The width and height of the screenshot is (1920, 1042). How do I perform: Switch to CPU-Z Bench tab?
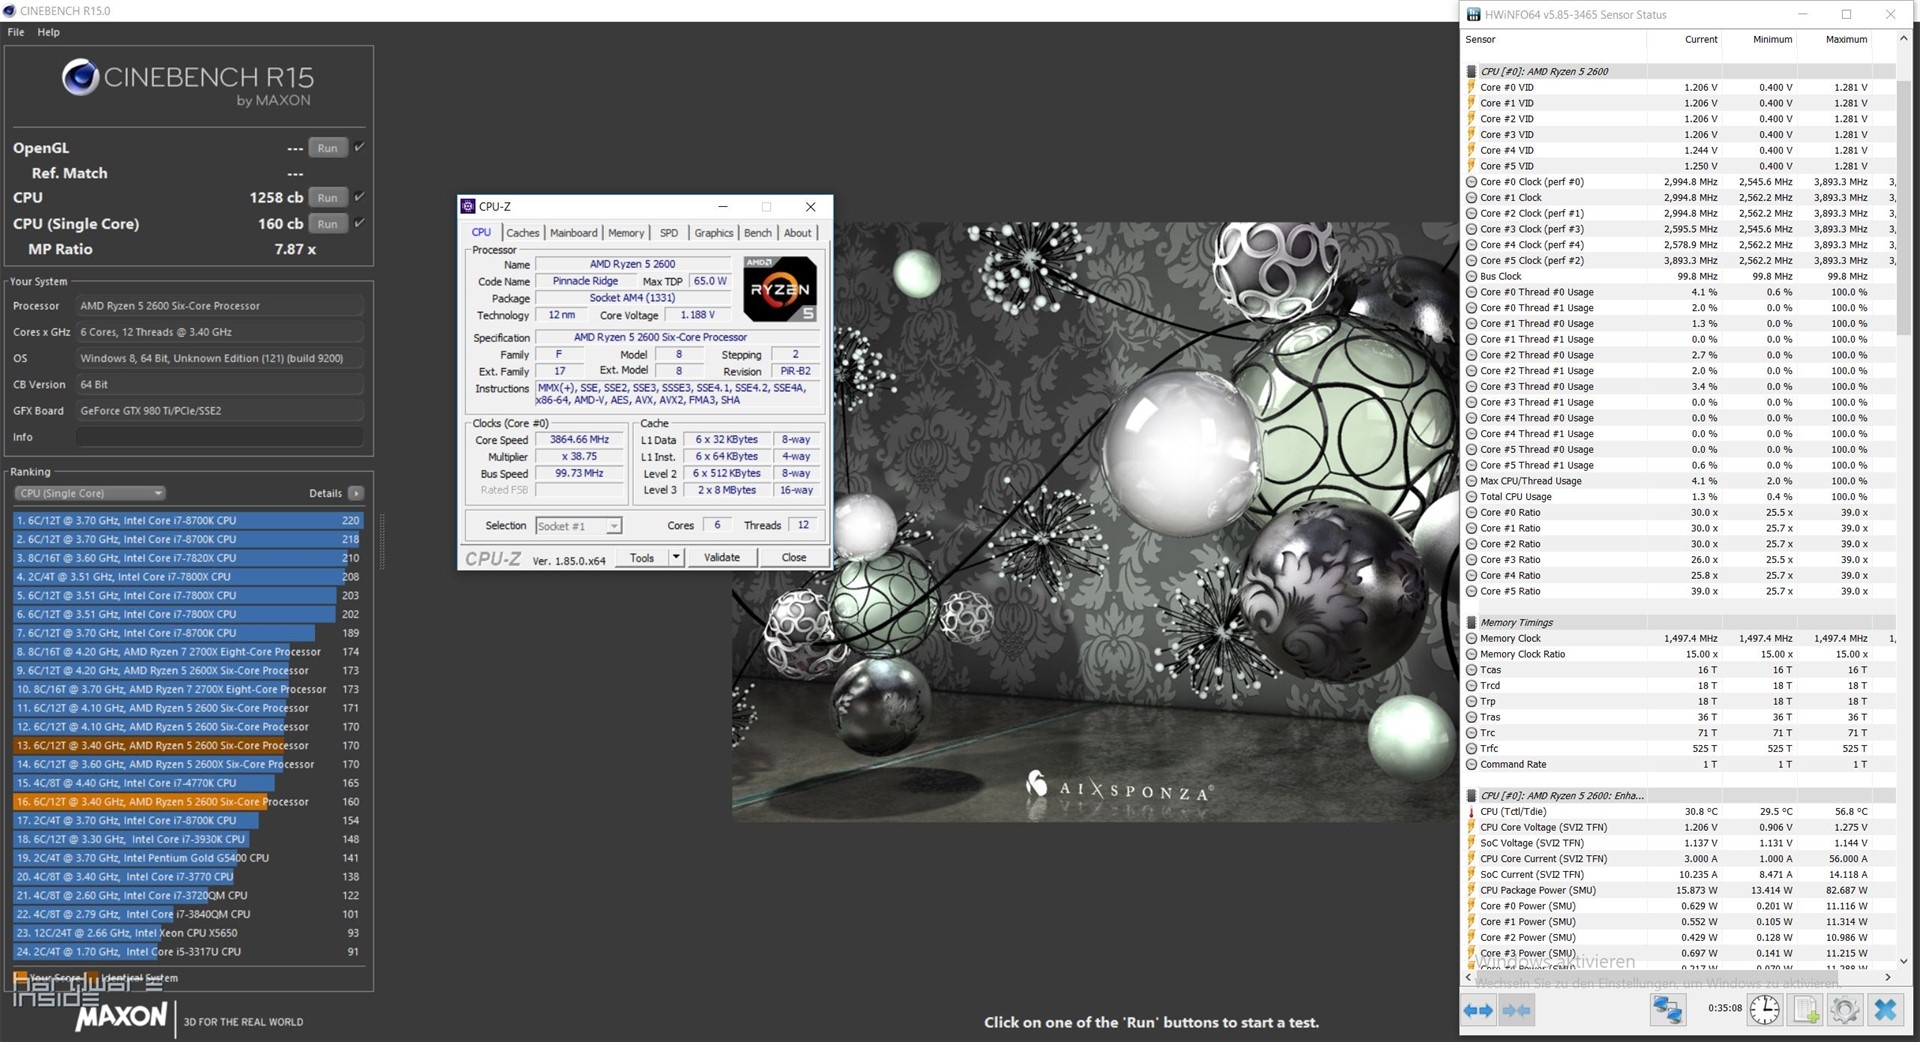point(758,233)
